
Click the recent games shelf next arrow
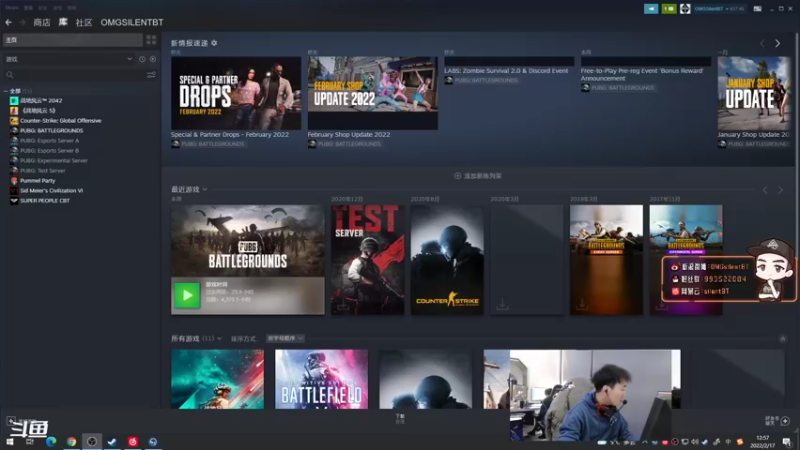pyautogui.click(x=781, y=190)
